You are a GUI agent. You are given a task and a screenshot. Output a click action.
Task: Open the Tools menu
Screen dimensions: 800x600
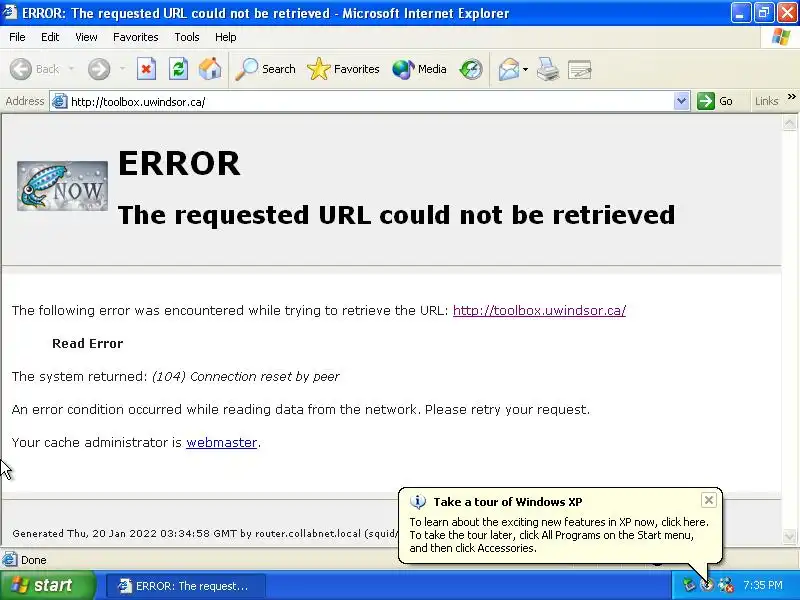187,37
